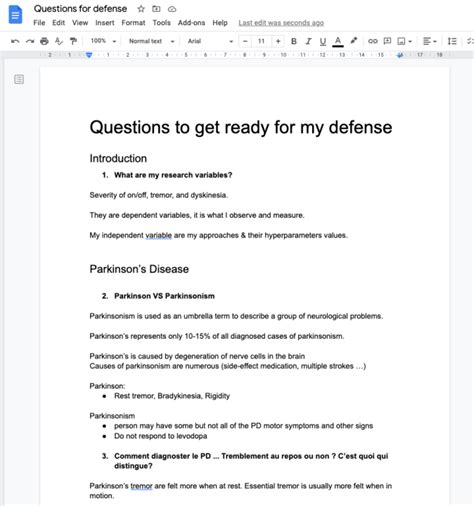
Task: Click bullet 'Rest tremor, Bradykinesia, Rigidity'
Action: 172,396
